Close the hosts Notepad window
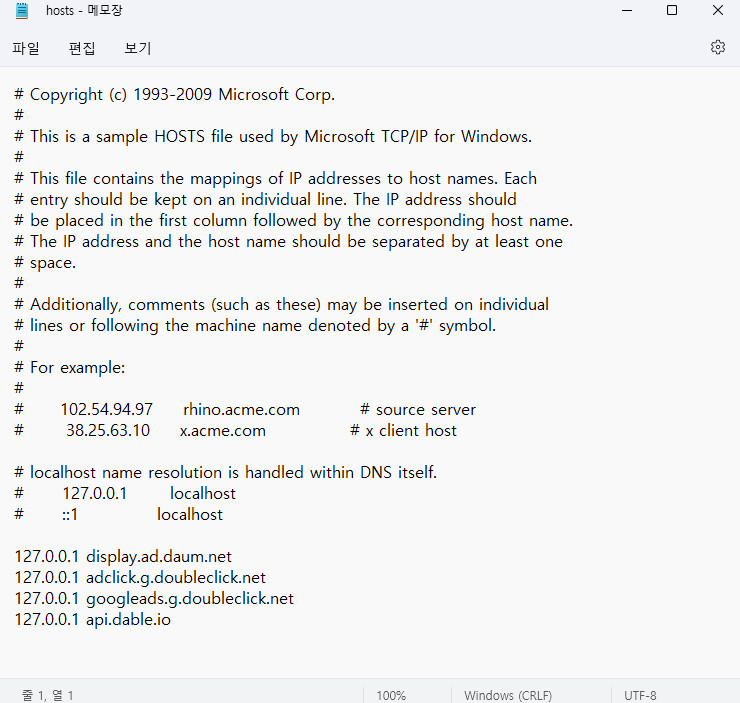The image size is (740, 703). click(x=718, y=11)
